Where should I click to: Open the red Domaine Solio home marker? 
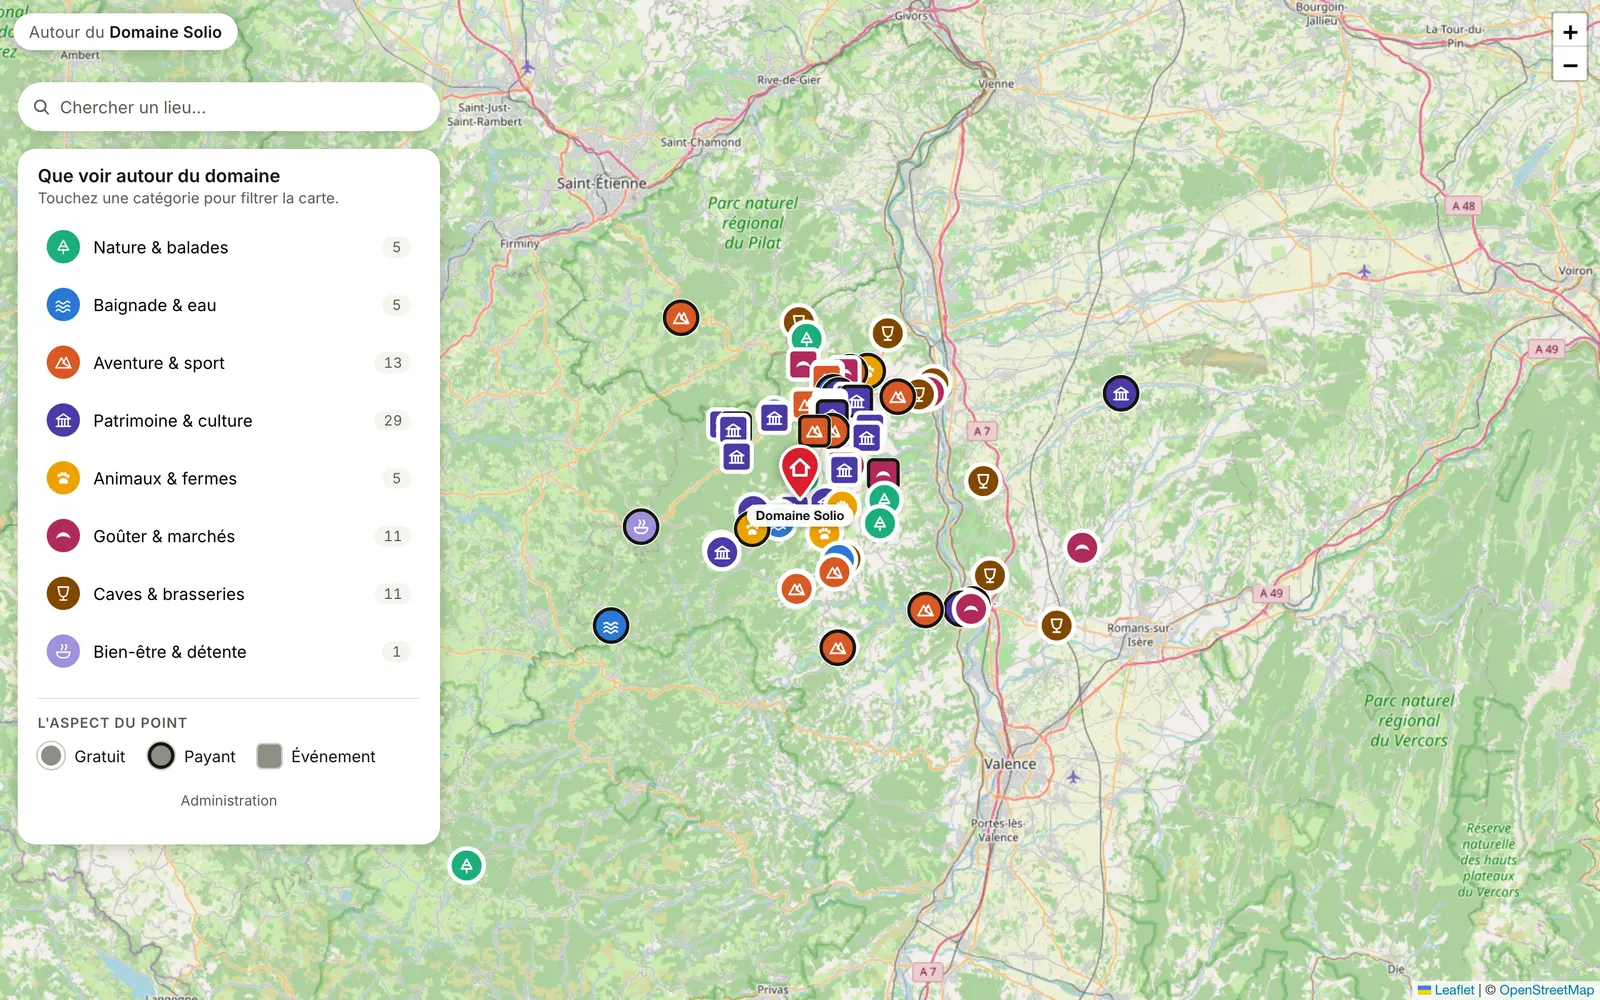[799, 470]
